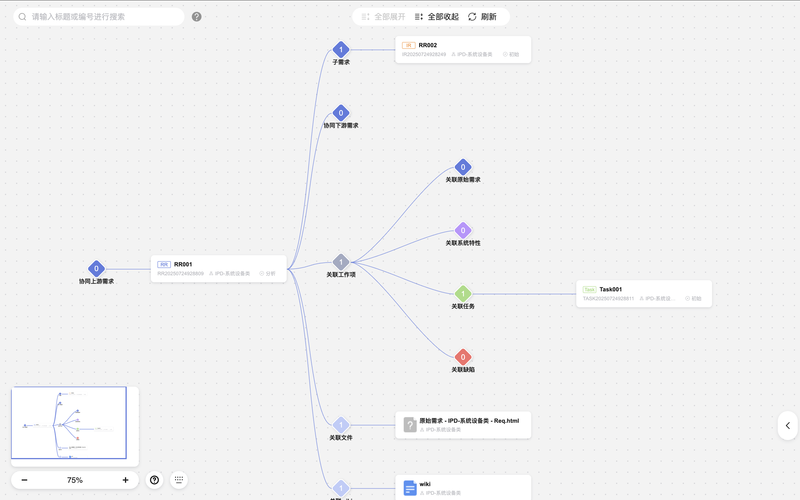Open the keyboard shortcuts icon
Image resolution: width=800 pixels, height=500 pixels.
tap(179, 480)
